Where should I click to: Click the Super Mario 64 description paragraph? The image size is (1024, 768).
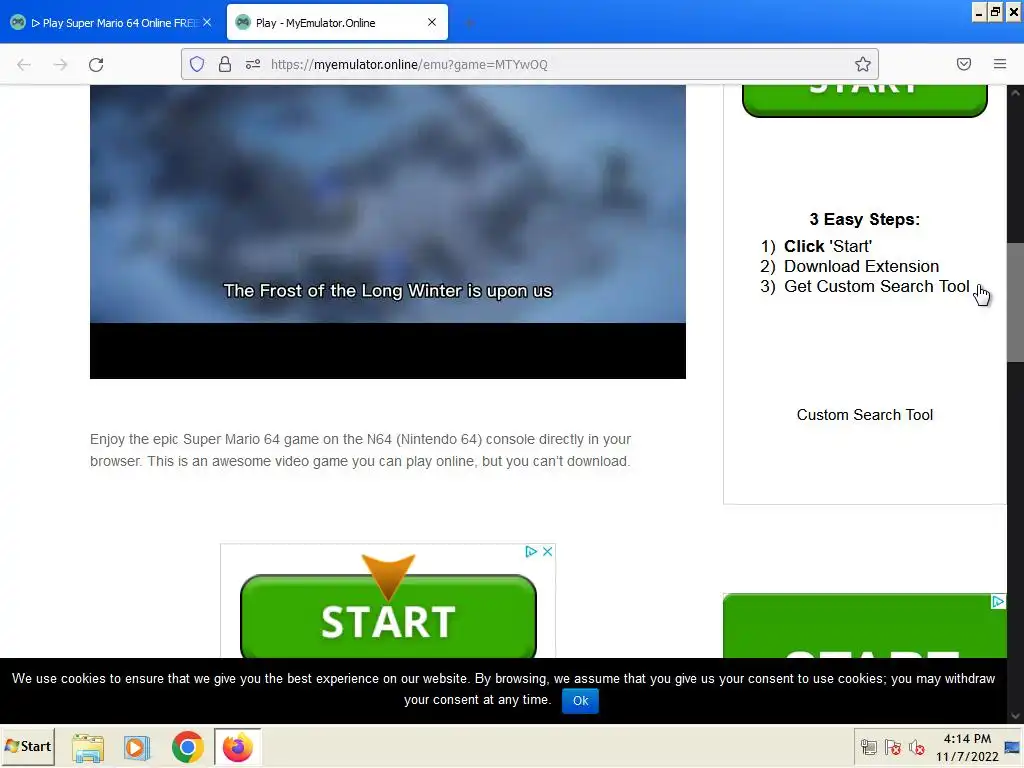pyautogui.click(x=360, y=450)
